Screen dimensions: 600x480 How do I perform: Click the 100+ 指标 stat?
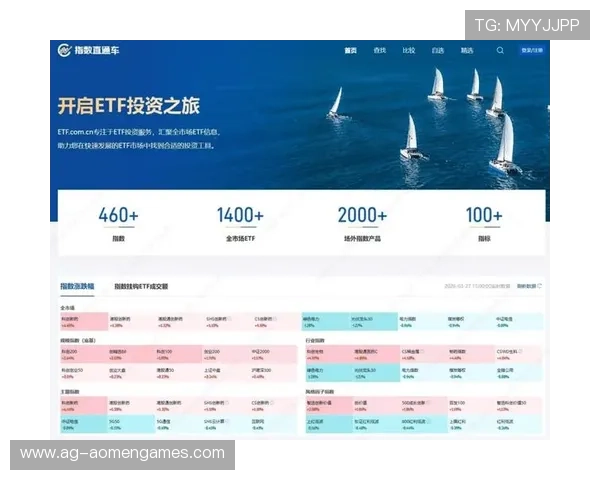[484, 224]
